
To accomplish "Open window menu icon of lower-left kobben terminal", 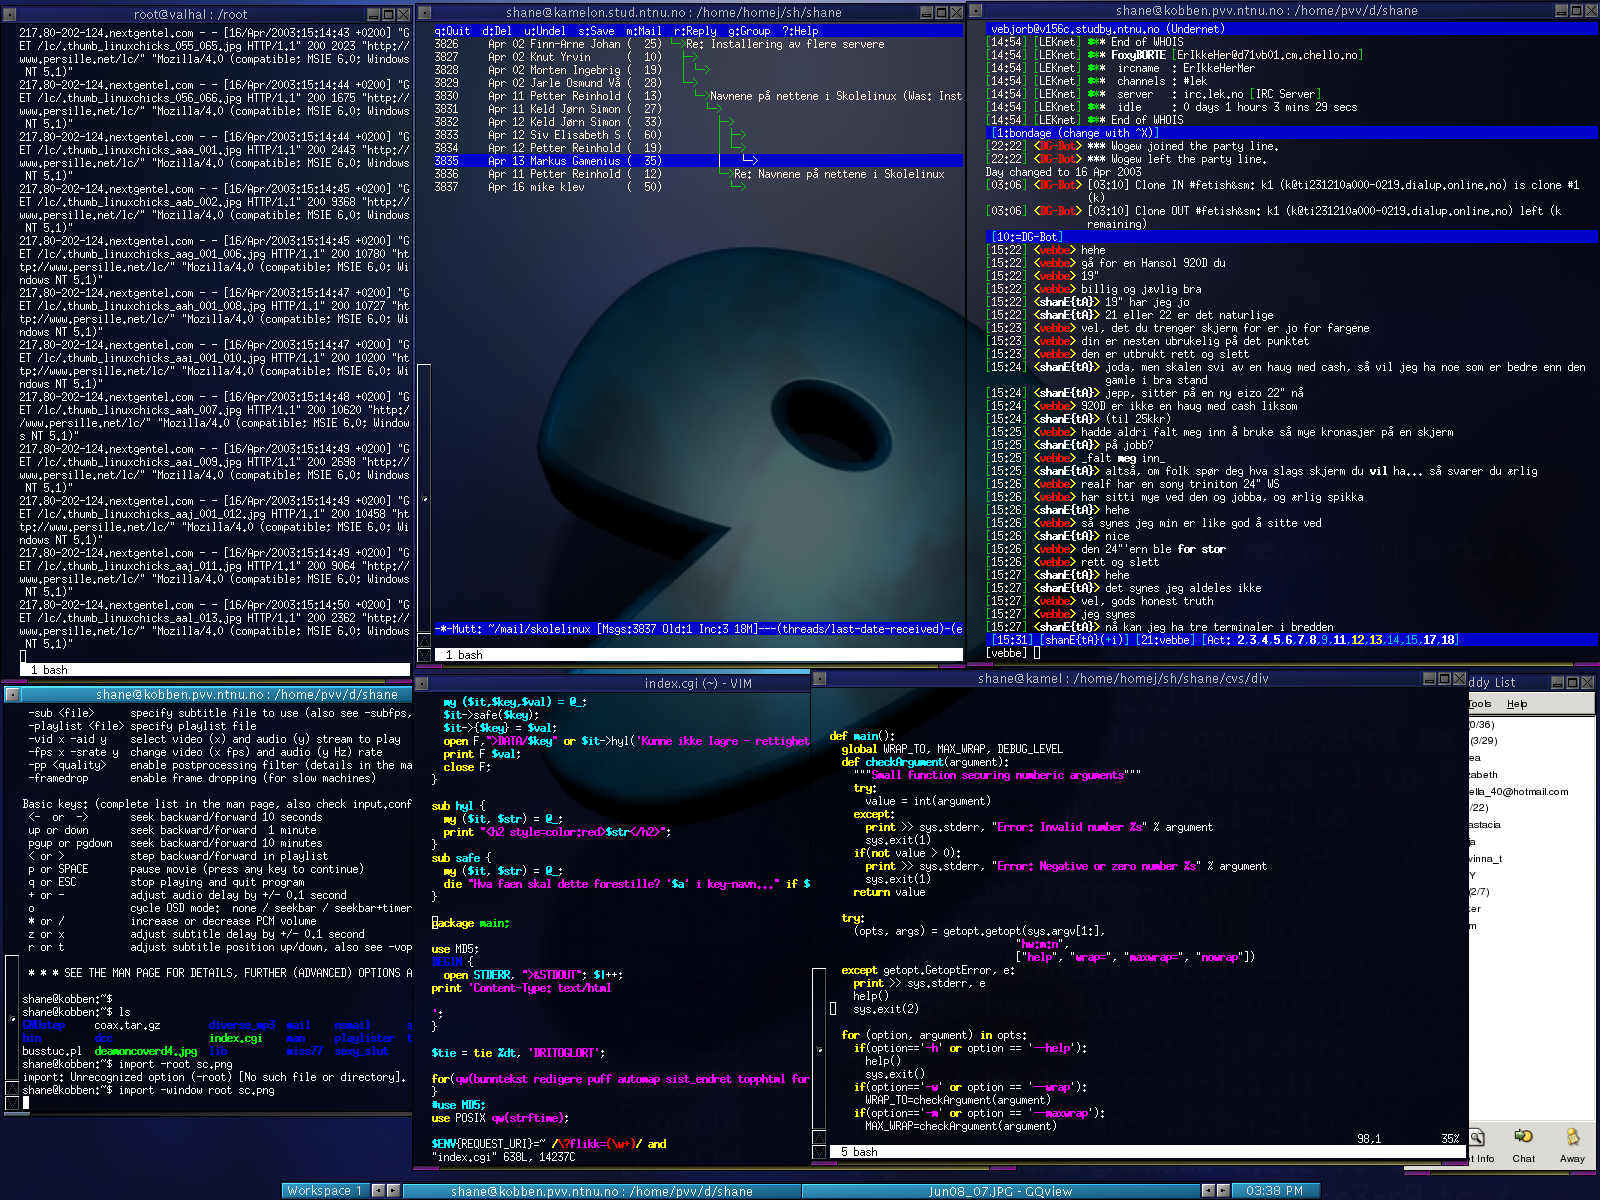I will [12, 694].
